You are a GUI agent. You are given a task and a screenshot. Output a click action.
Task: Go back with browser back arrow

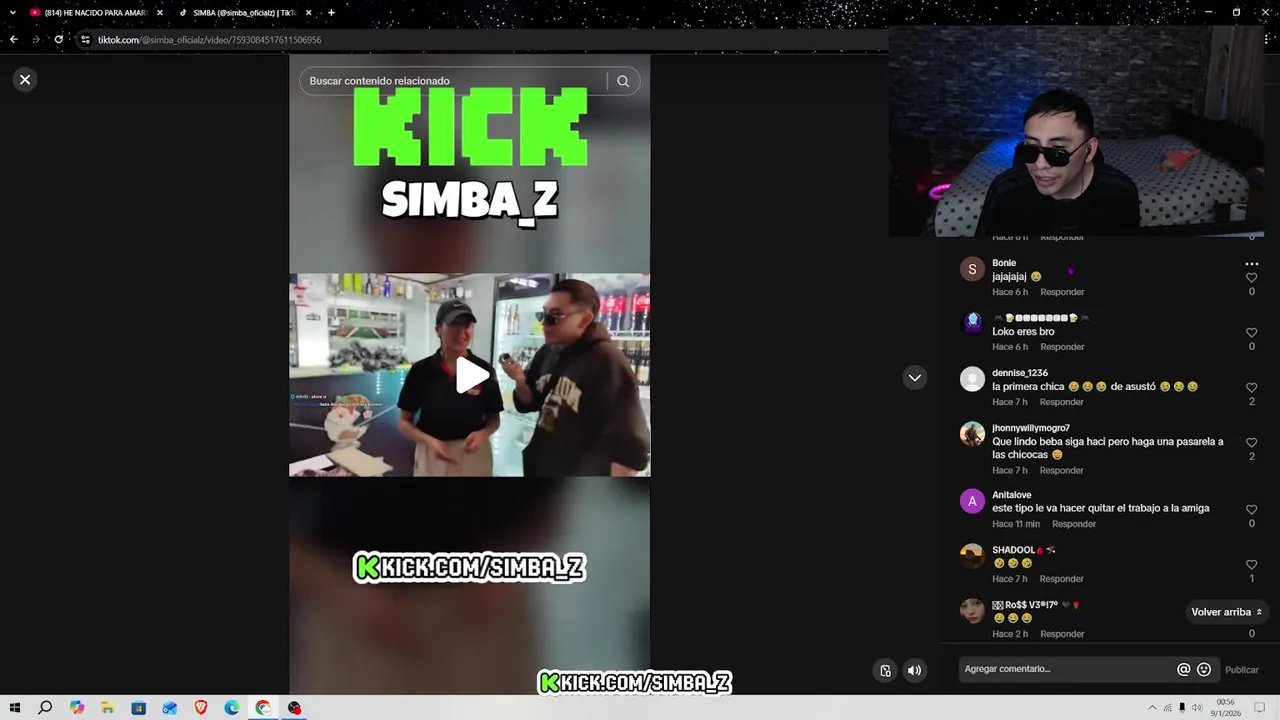click(x=13, y=40)
